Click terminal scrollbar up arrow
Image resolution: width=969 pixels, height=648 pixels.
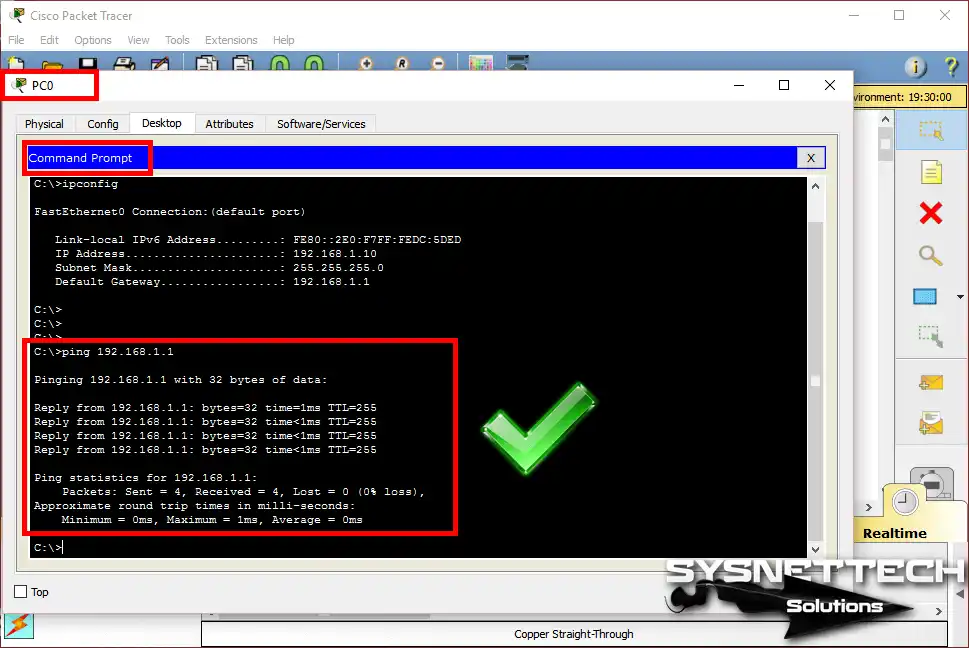click(815, 186)
